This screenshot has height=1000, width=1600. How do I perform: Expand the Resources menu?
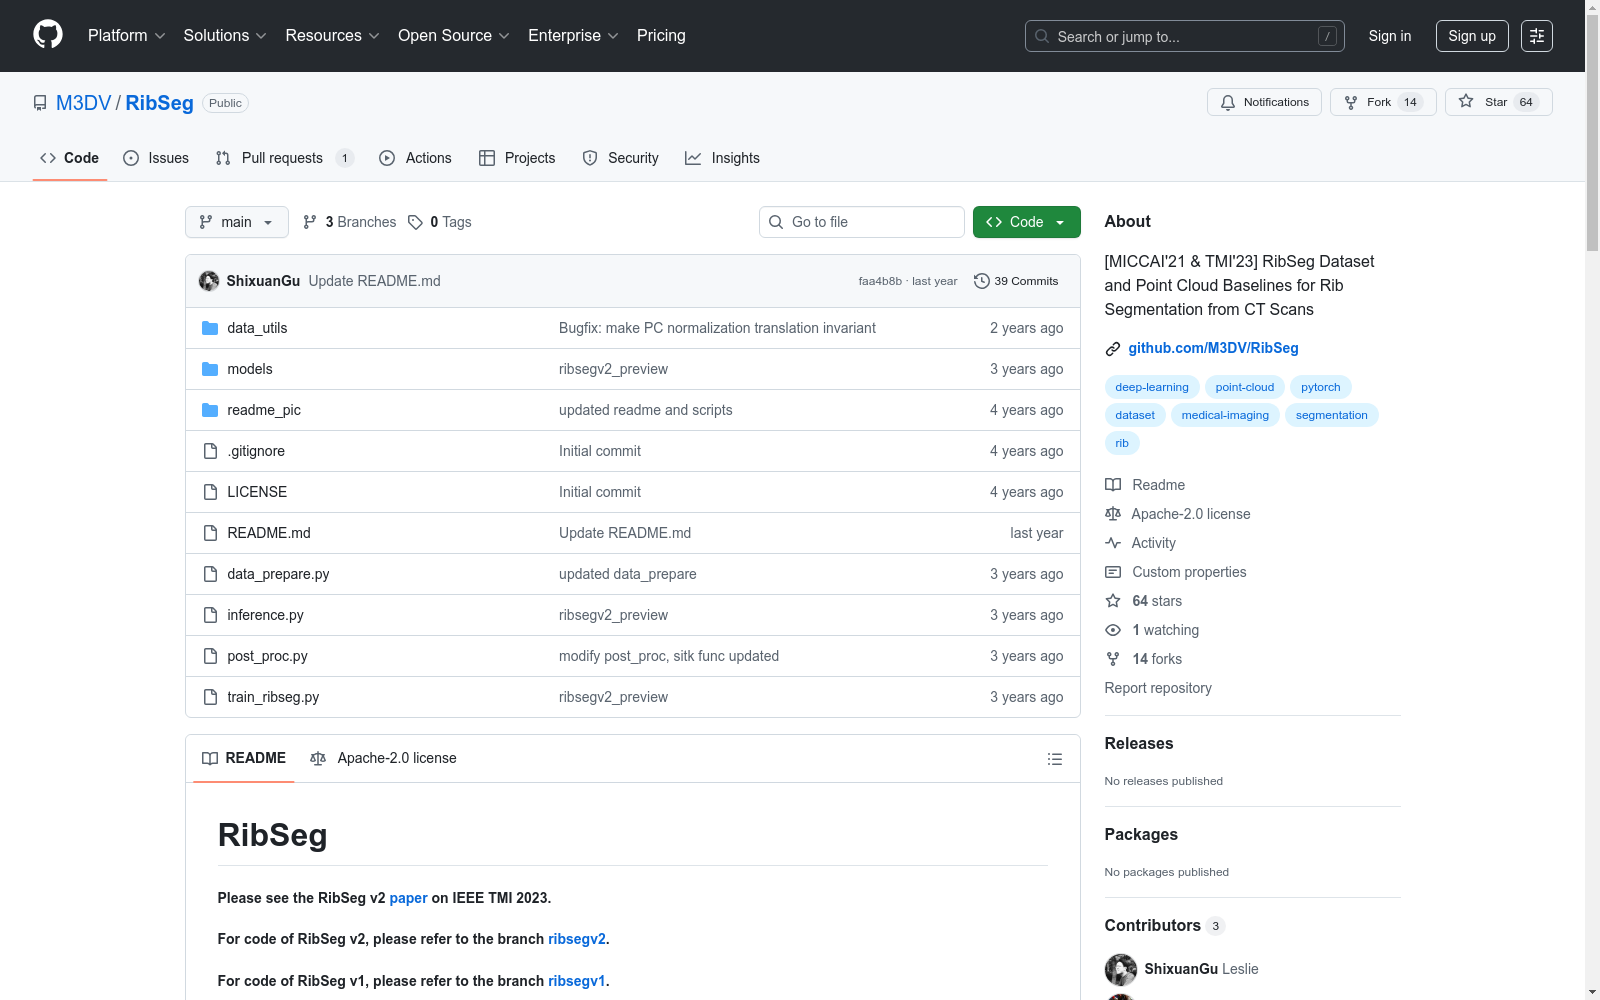pos(333,36)
